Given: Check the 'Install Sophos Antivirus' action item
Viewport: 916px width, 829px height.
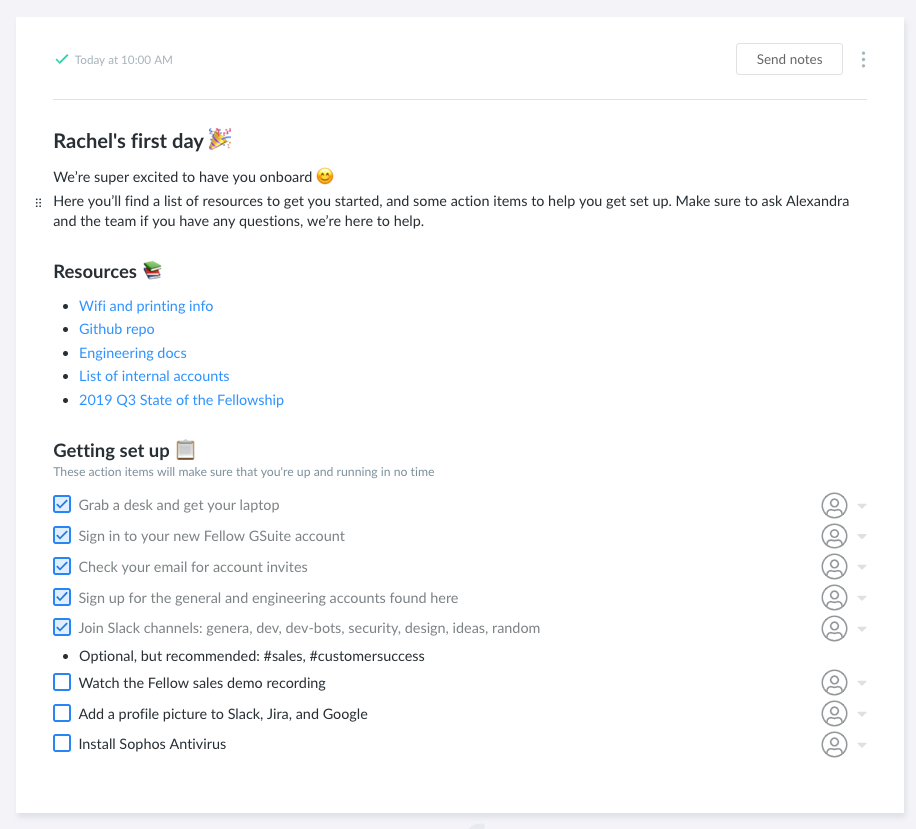Looking at the screenshot, I should click(62, 744).
